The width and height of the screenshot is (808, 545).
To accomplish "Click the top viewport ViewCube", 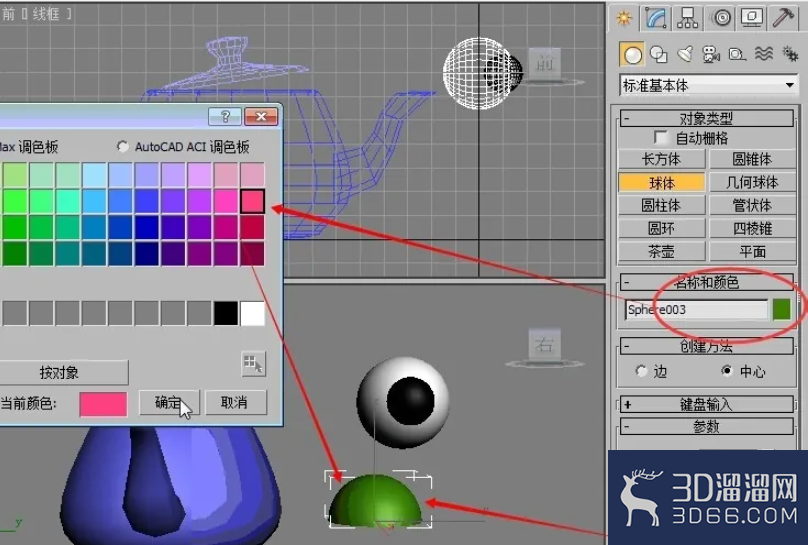I will [545, 65].
